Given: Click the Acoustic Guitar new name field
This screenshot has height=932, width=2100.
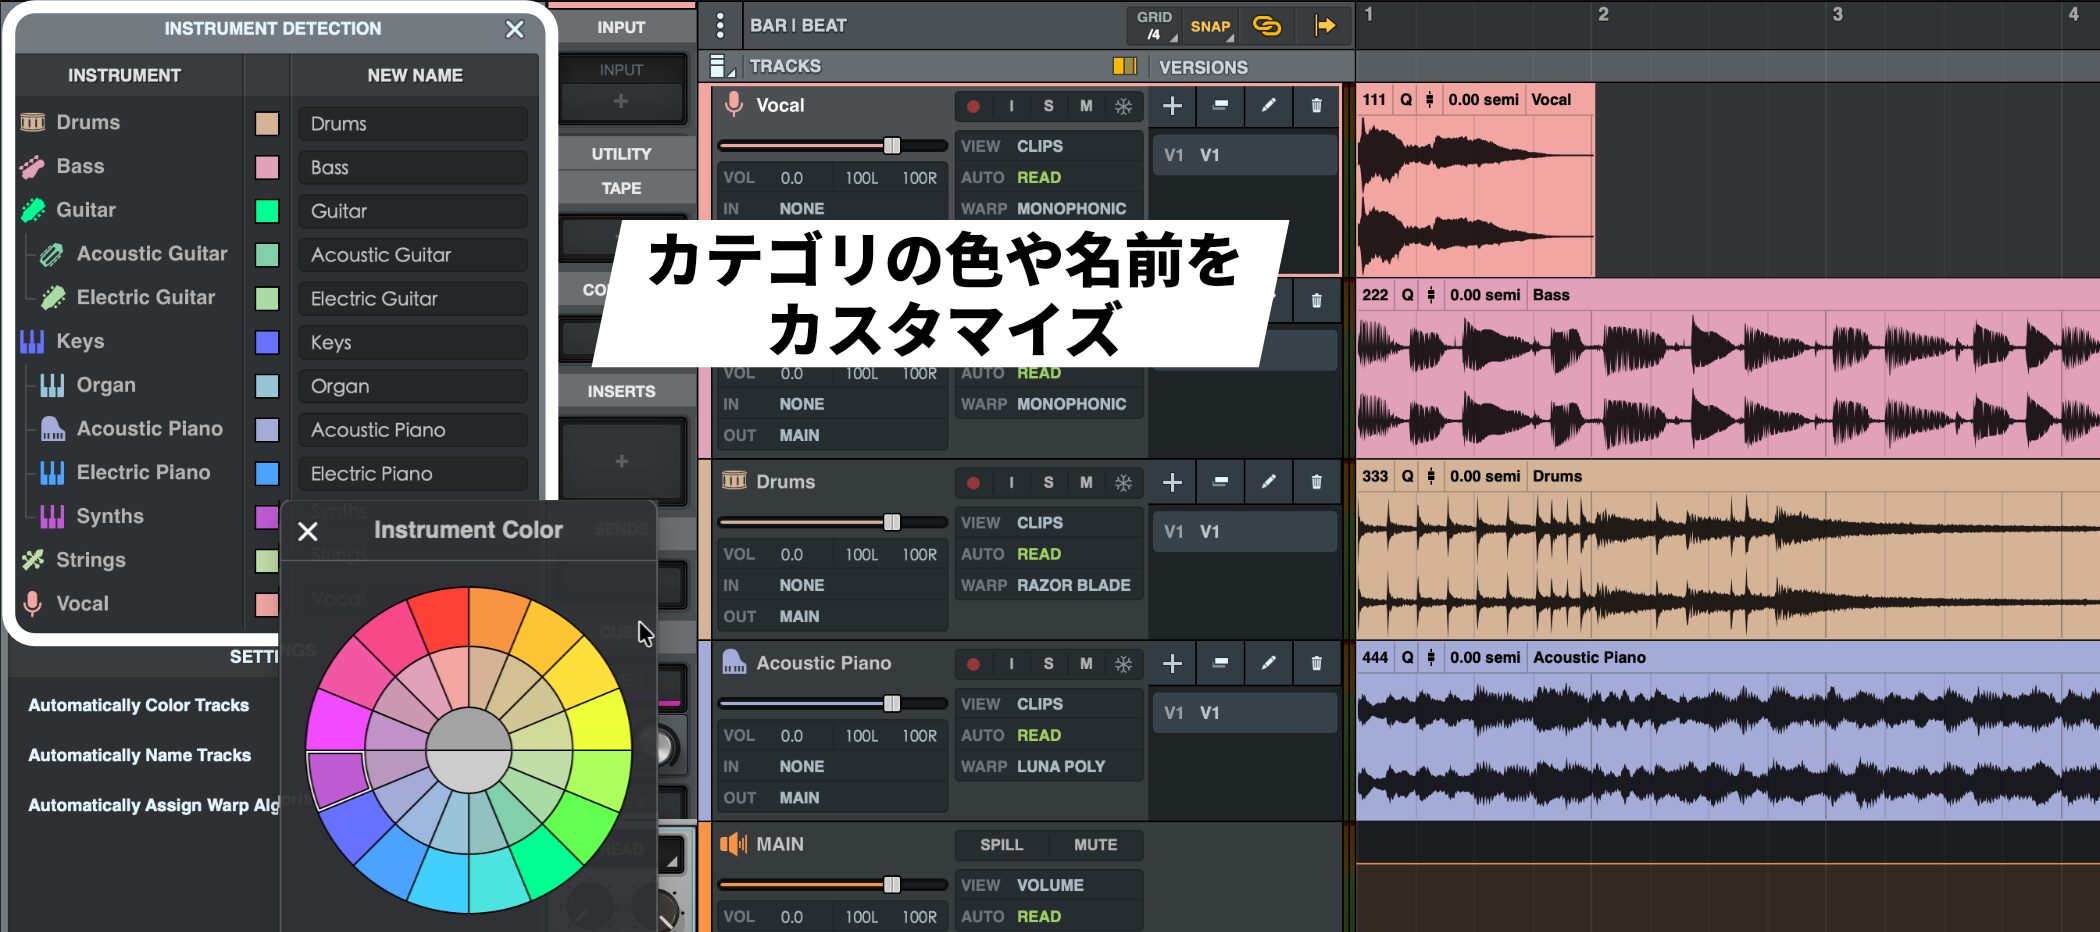Looking at the screenshot, I should pyautogui.click(x=412, y=255).
